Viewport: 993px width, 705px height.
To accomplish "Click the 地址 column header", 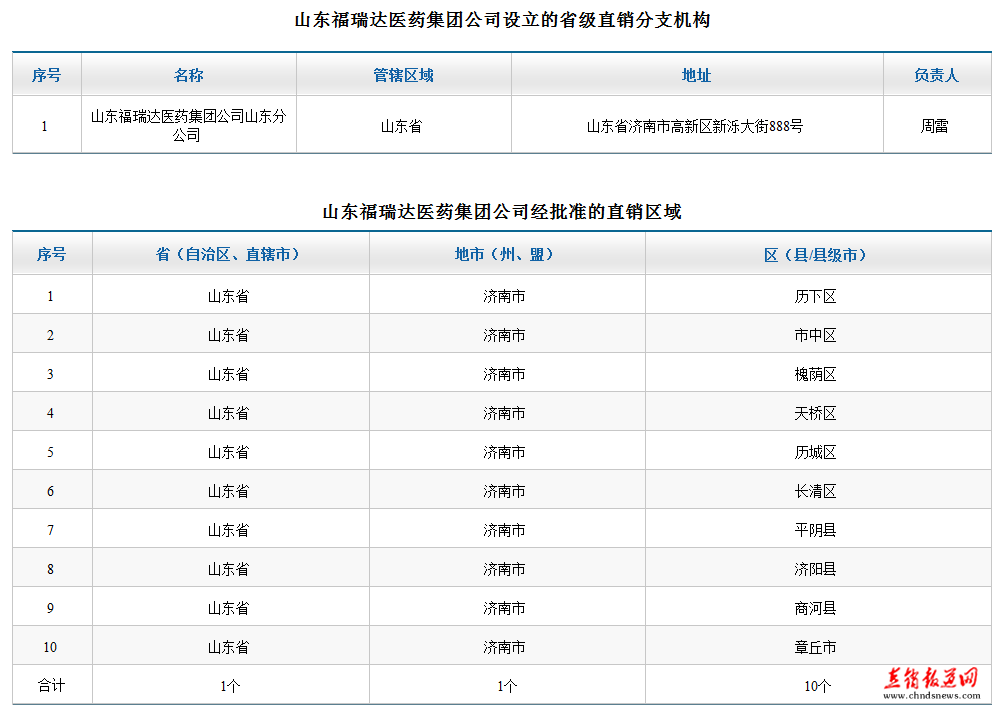I will [697, 75].
